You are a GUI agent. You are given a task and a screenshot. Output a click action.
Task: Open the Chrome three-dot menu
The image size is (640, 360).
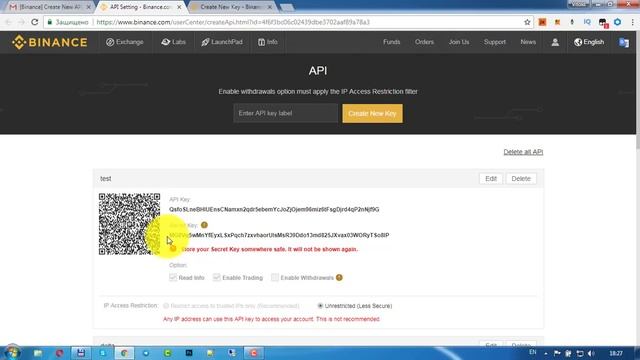[633, 22]
